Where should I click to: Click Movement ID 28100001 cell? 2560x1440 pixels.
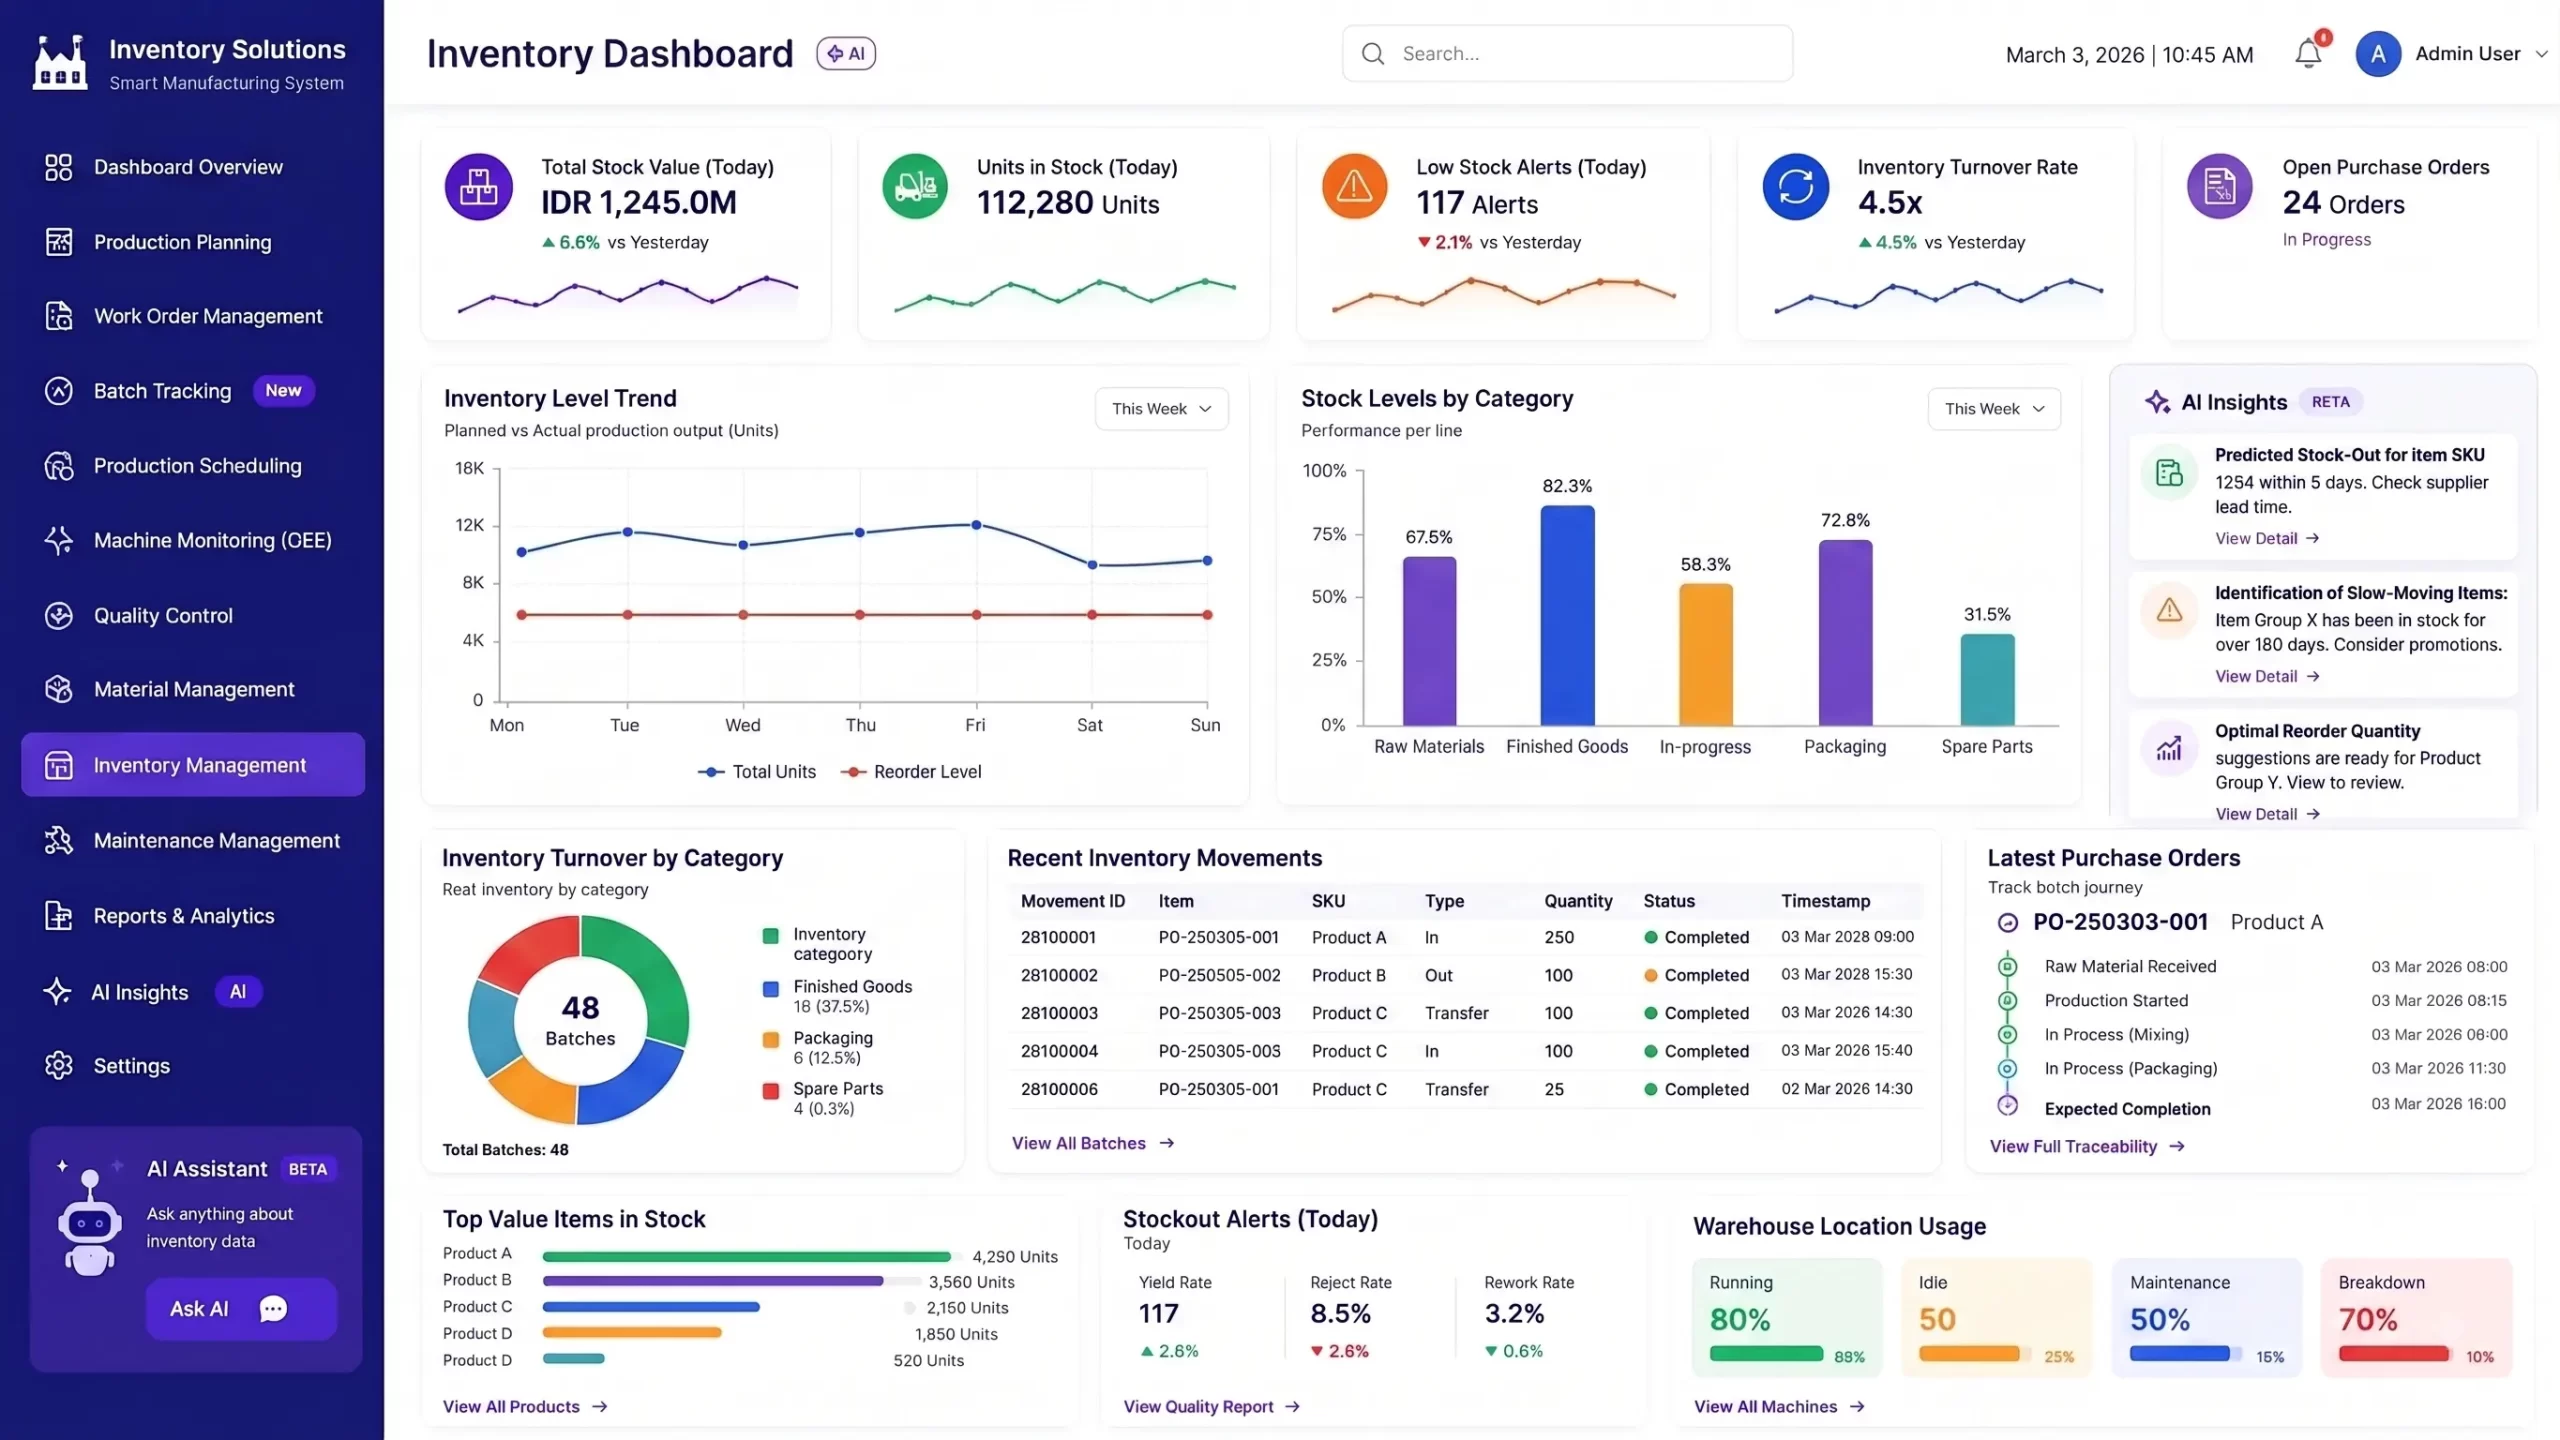[x=1058, y=938]
